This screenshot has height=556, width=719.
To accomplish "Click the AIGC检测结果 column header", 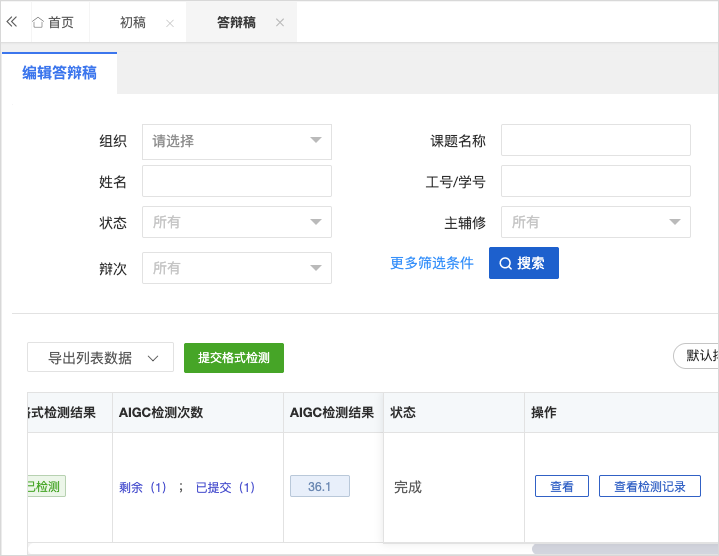I will (332, 413).
